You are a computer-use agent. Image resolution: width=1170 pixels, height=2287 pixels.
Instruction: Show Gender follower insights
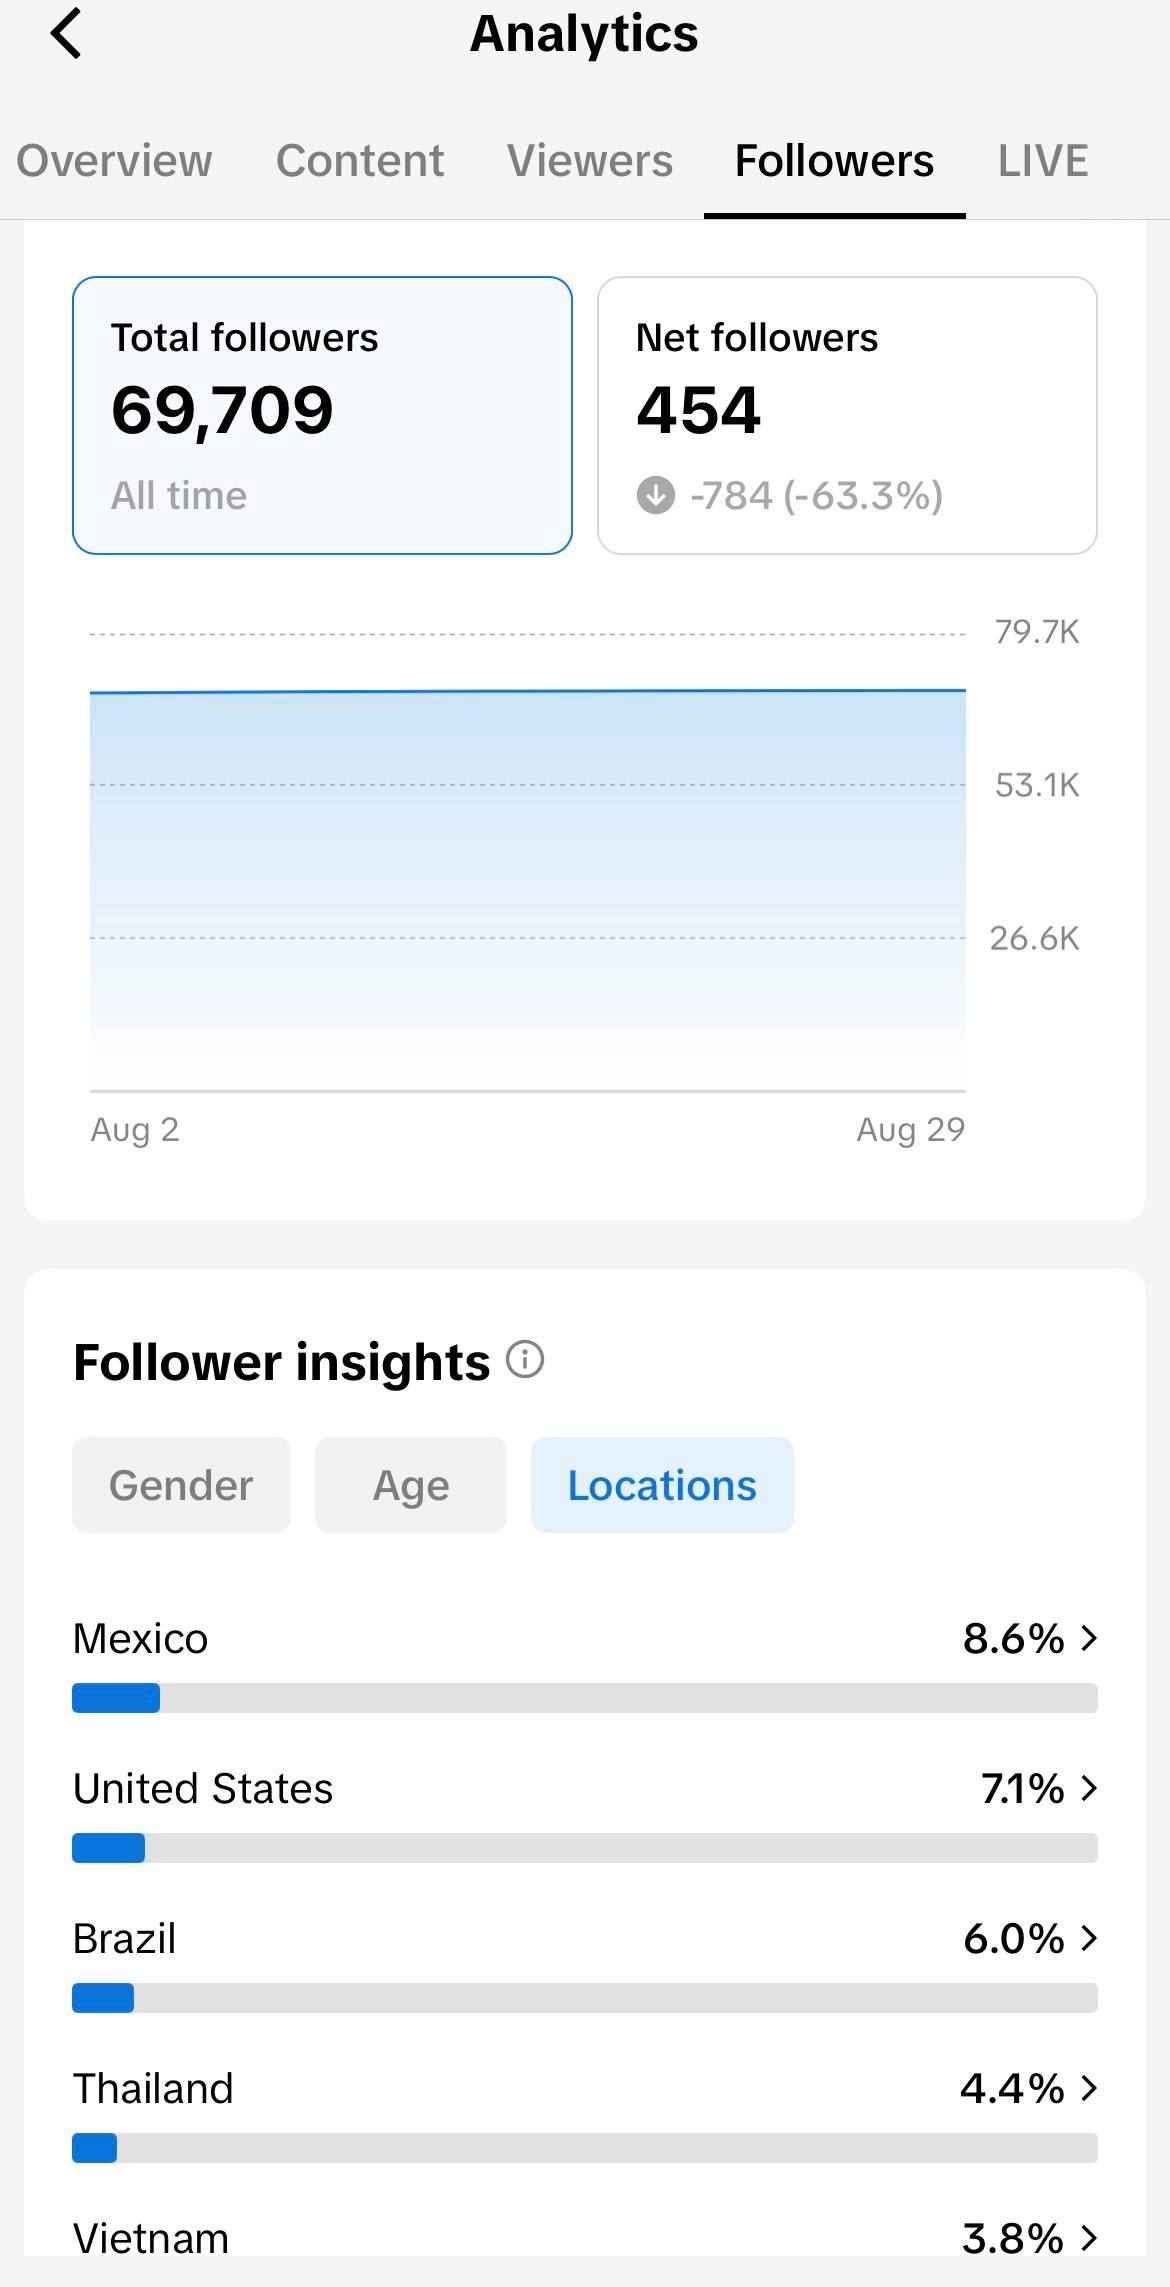click(181, 1485)
